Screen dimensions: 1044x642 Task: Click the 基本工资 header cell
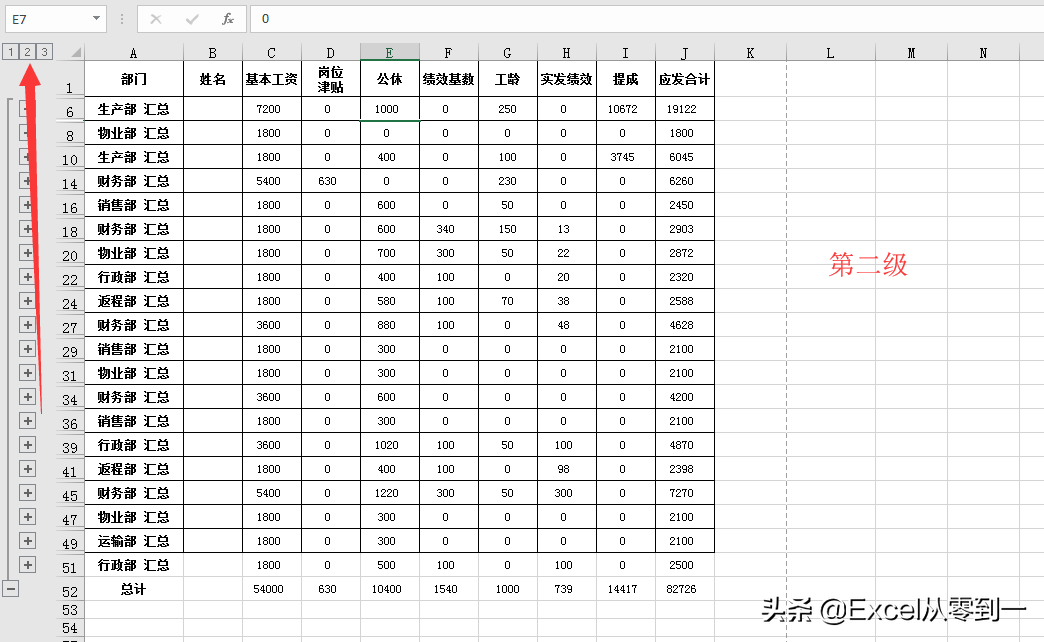tap(272, 79)
